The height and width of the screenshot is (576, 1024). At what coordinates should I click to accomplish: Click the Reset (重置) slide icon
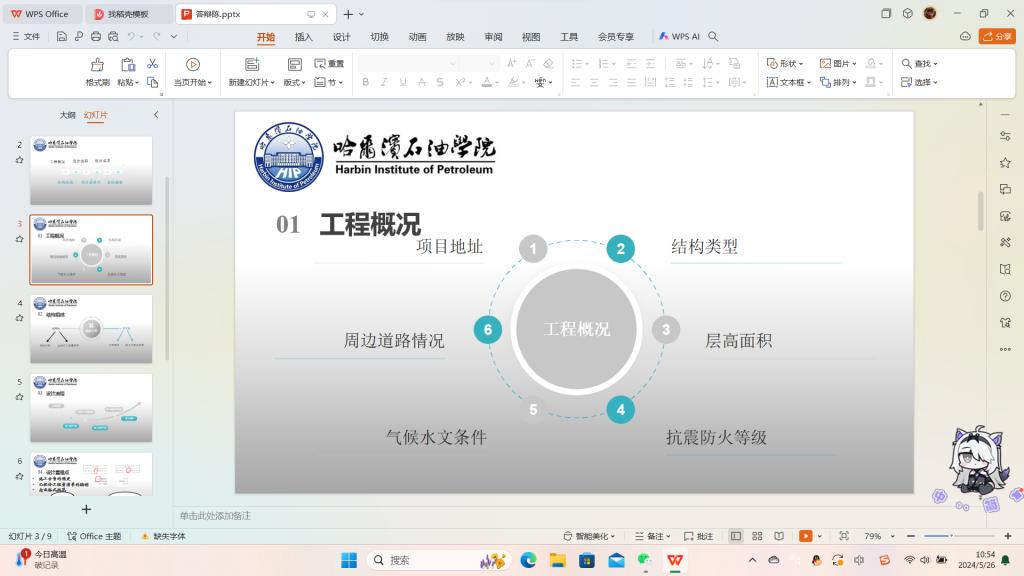coord(320,63)
